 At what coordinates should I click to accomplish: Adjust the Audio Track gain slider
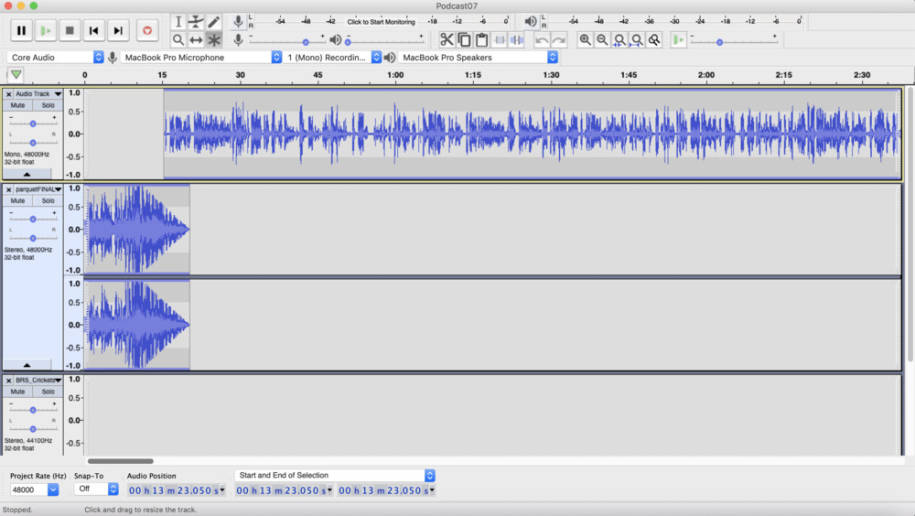coord(33,123)
